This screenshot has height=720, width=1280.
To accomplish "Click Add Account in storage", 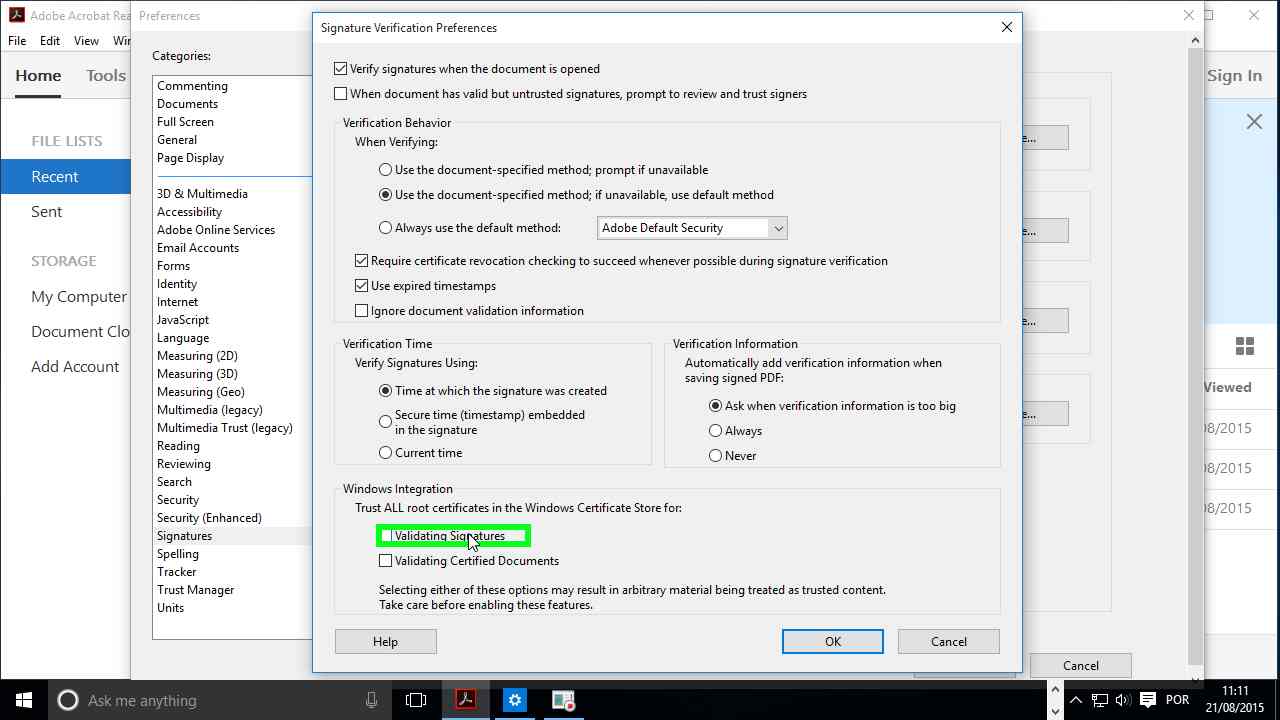I will pos(75,367).
